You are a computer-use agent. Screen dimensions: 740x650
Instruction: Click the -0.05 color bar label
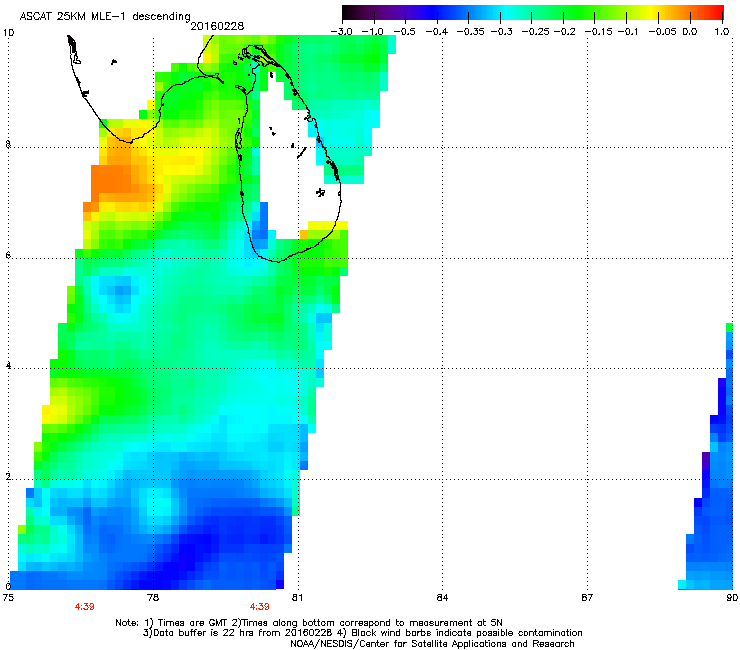[663, 32]
